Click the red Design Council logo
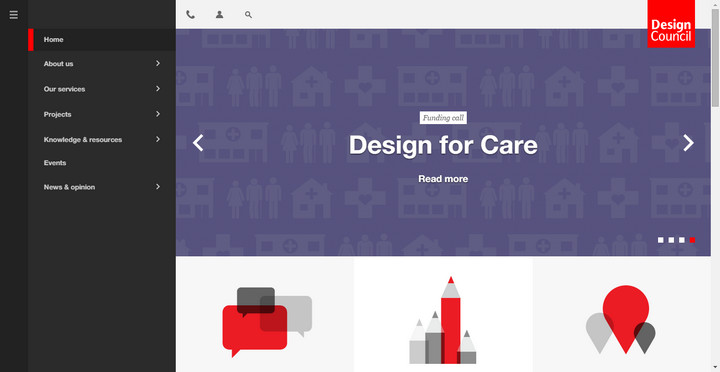The height and width of the screenshot is (372, 720). [671, 24]
